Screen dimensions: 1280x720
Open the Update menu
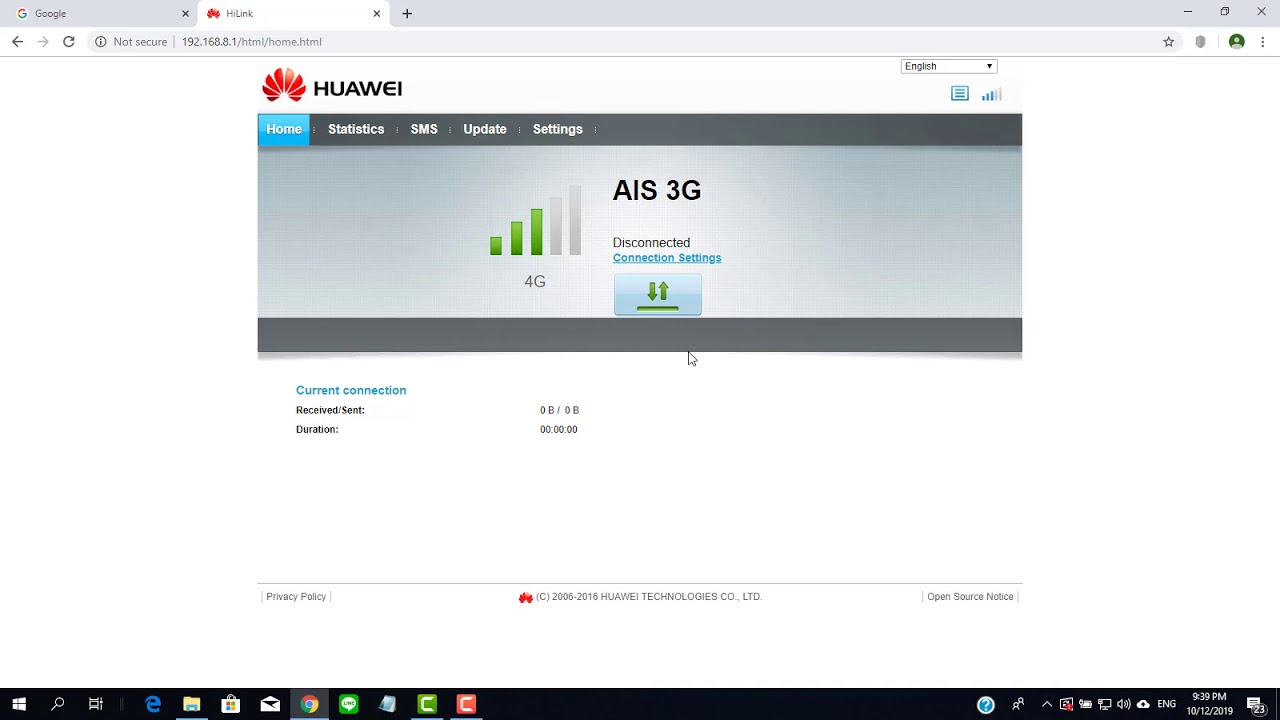485,129
